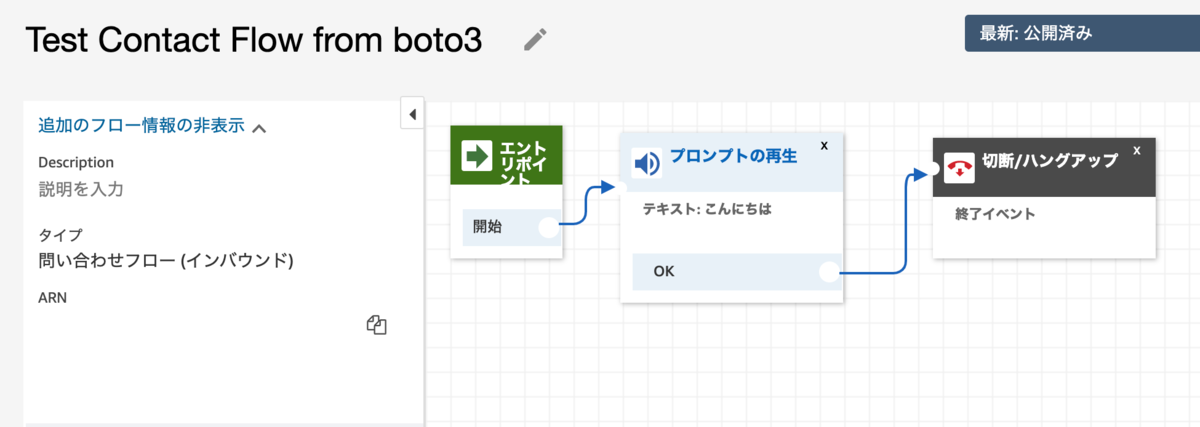Click the red phone hang-up icon
This screenshot has height=427, width=1200.
pos(958,166)
